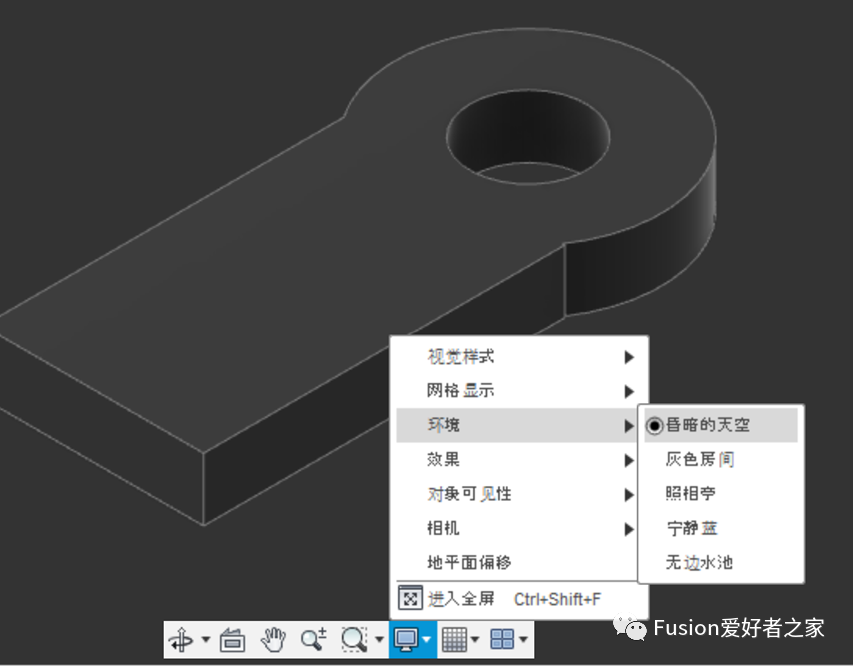Click the Display Settings monitor icon
This screenshot has height=666, width=853.
tap(406, 639)
